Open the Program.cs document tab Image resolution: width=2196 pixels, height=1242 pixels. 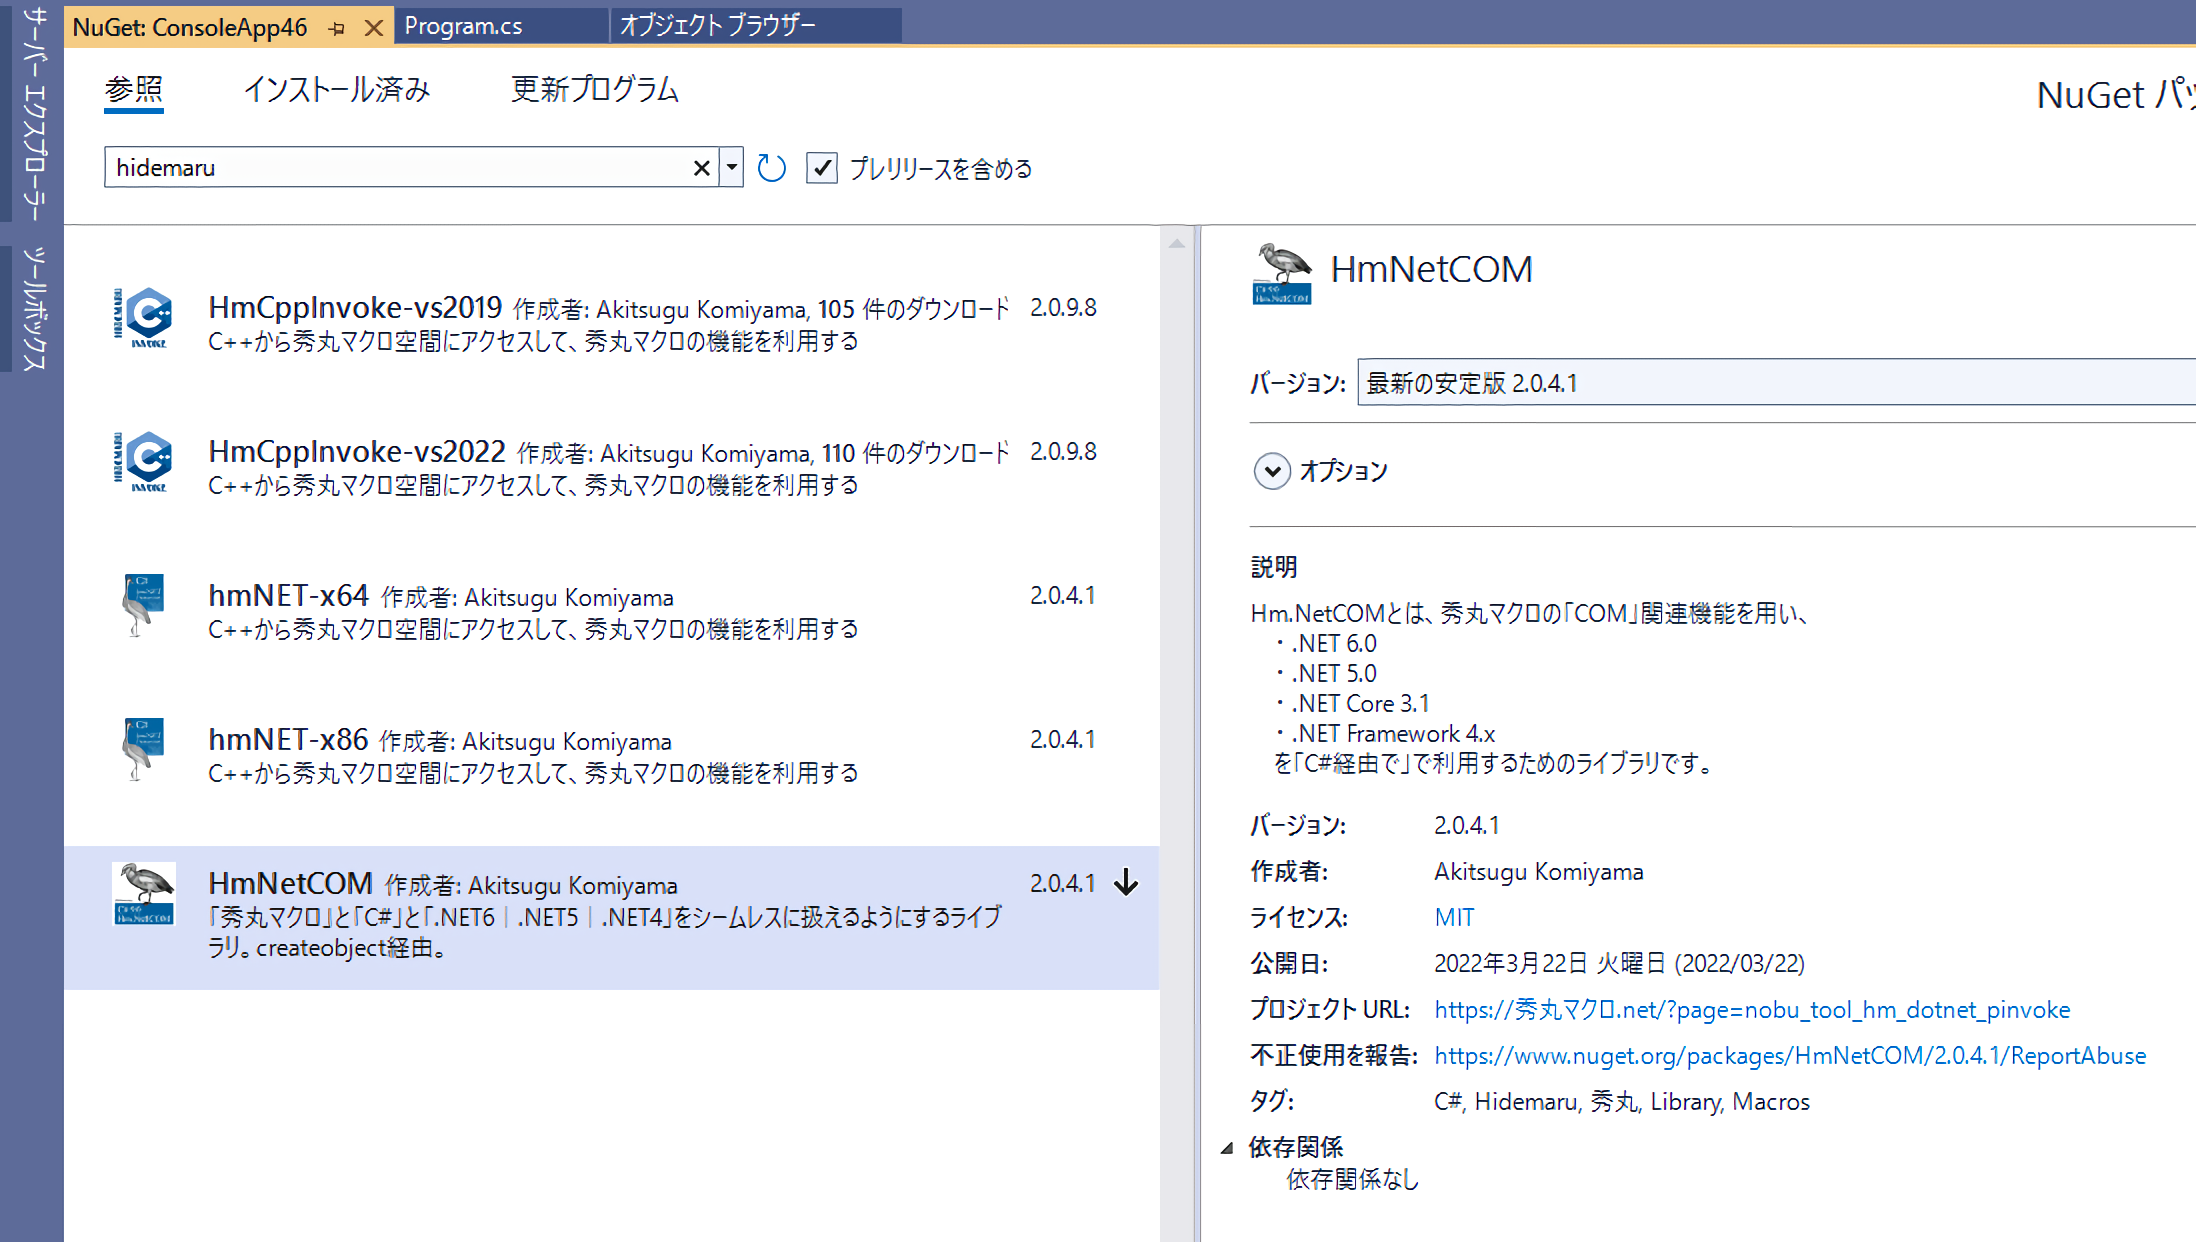[464, 26]
